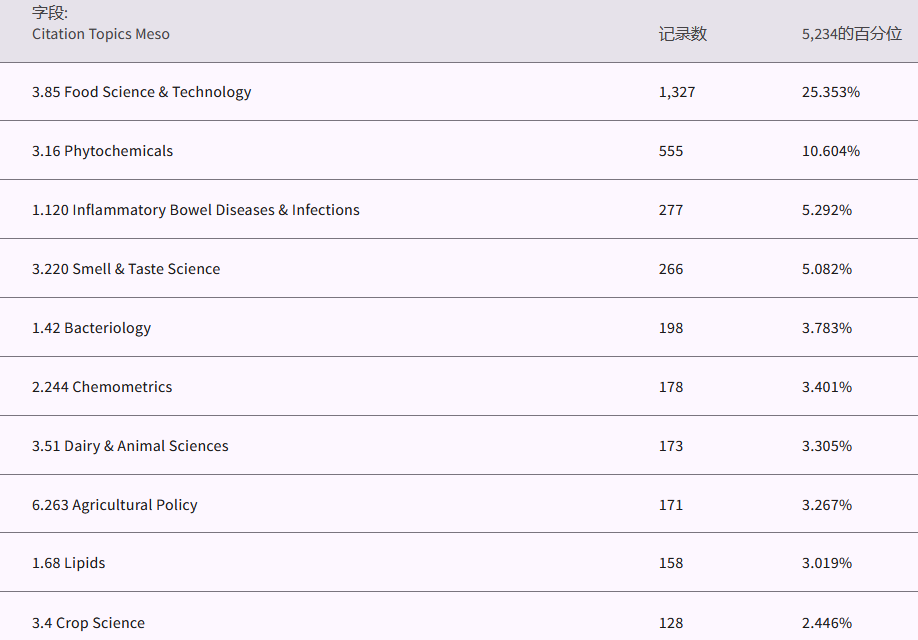Select the 6.263 Agricultural Policy row

[114, 505]
